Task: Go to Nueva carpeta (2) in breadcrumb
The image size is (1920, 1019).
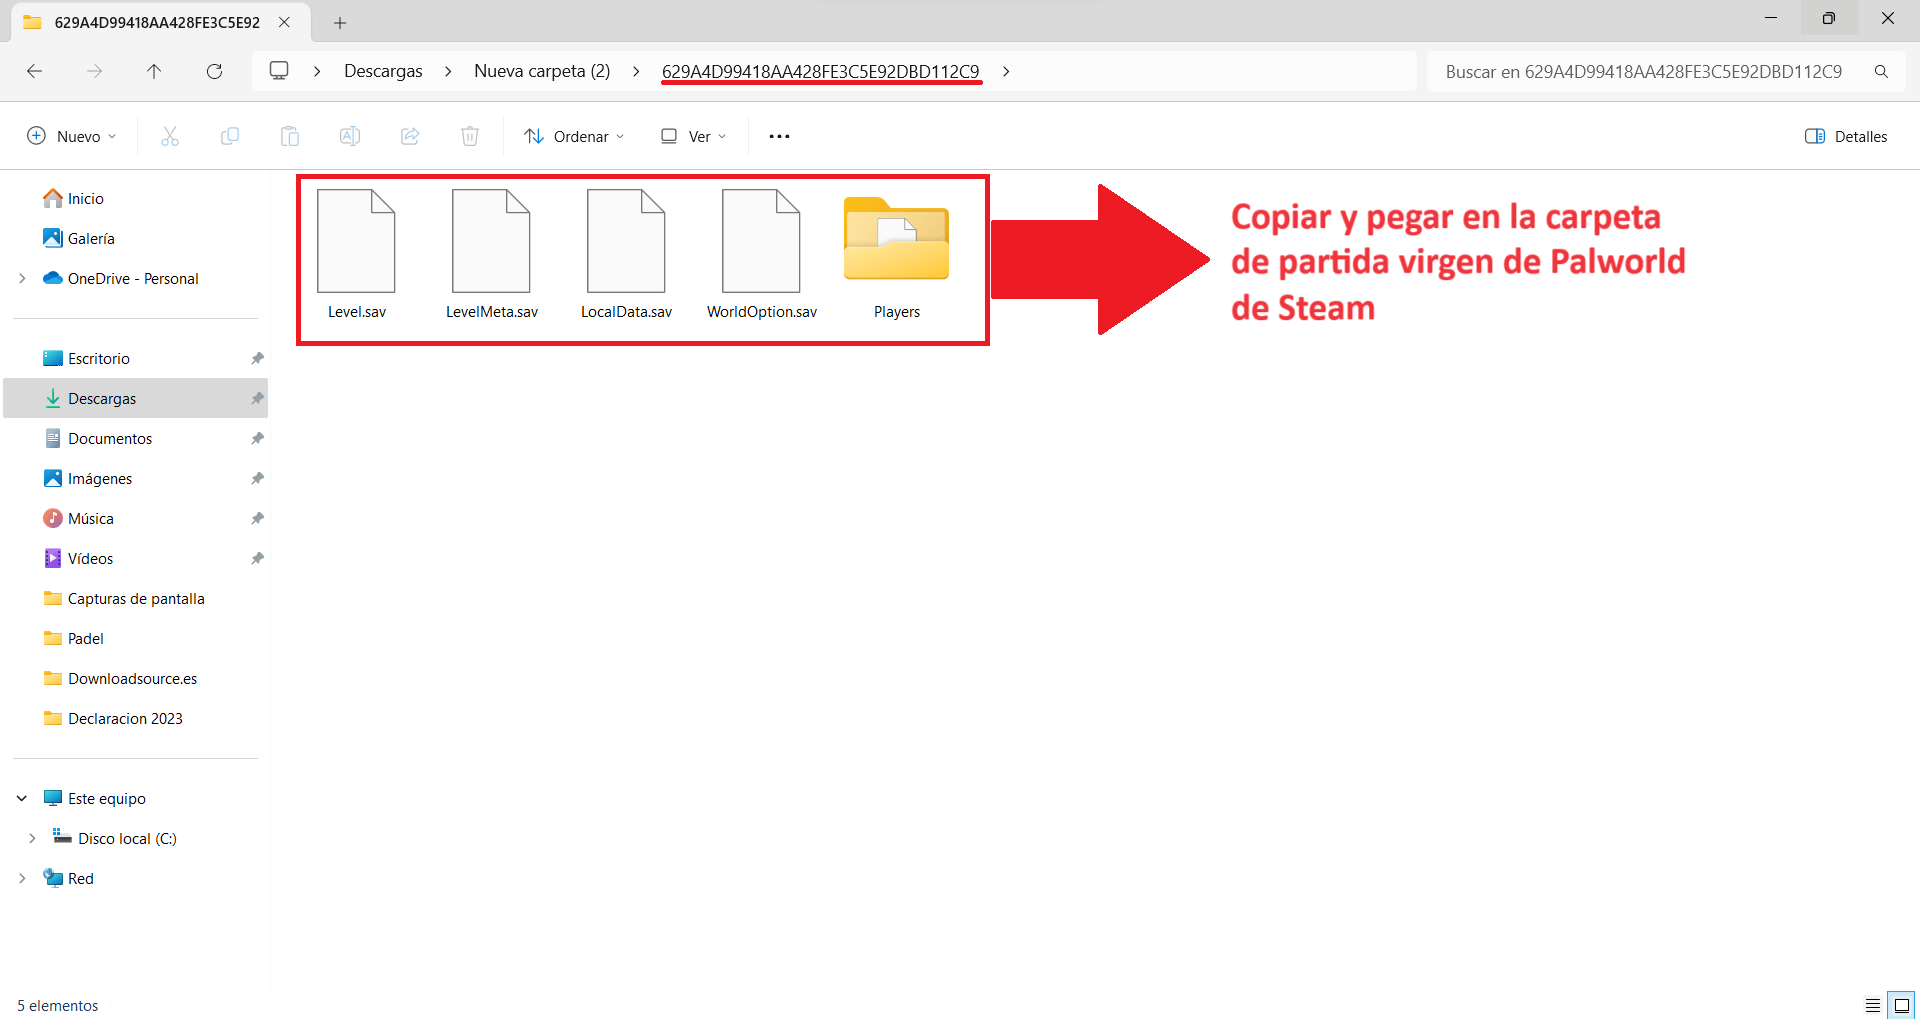Action: point(542,71)
